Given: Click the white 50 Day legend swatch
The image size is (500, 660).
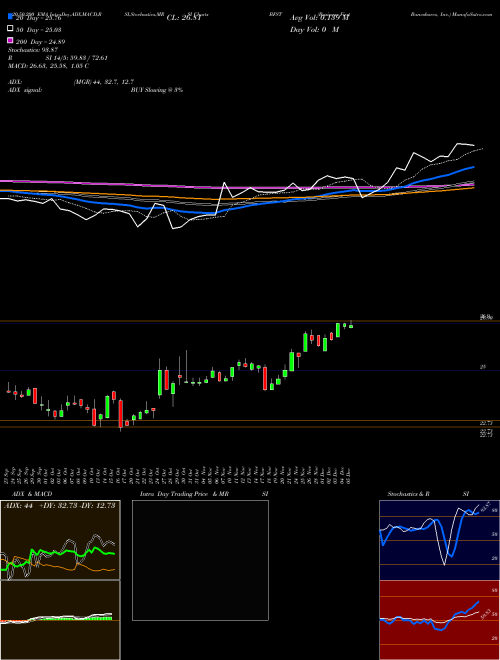Looking at the screenshot, I should (11, 29).
